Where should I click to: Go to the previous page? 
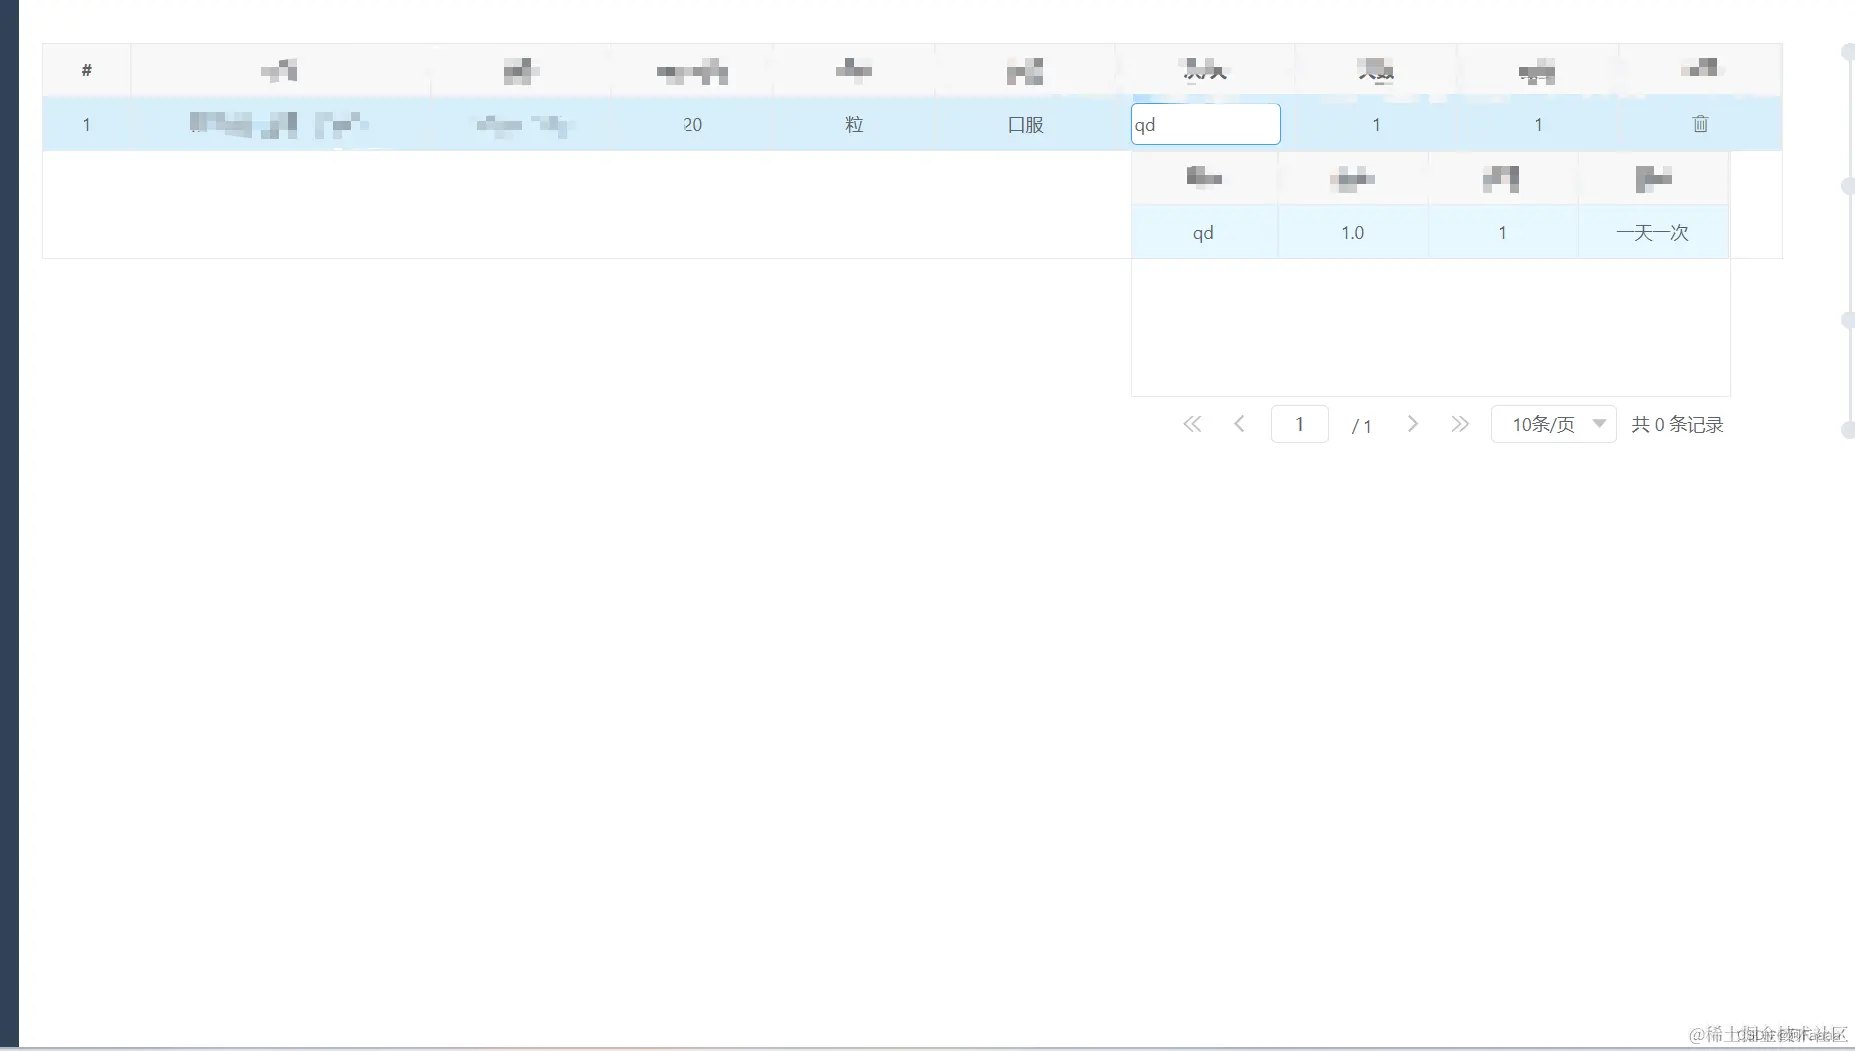(x=1239, y=424)
